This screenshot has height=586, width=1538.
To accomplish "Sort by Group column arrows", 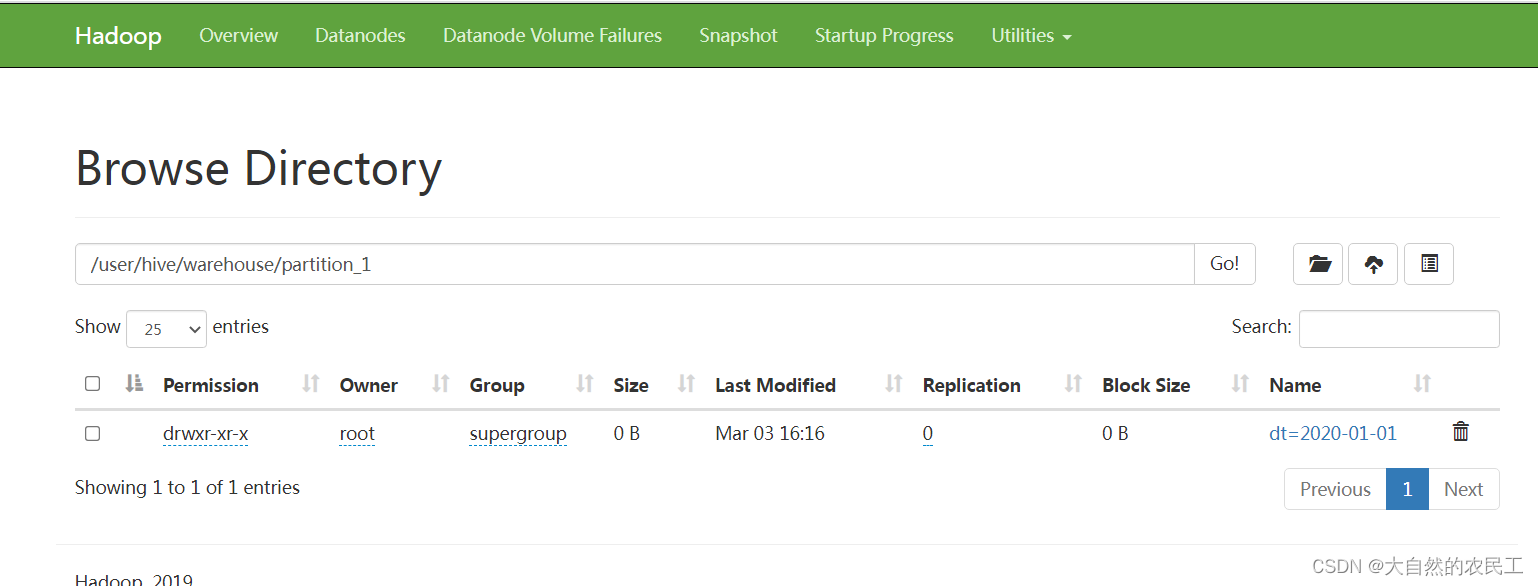I will tap(585, 384).
